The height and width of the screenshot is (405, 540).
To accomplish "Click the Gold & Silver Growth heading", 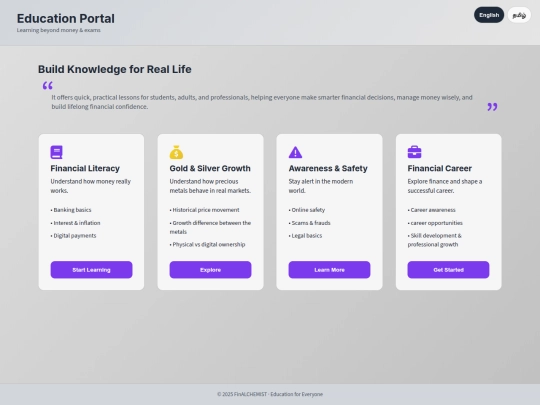I will [210, 168].
